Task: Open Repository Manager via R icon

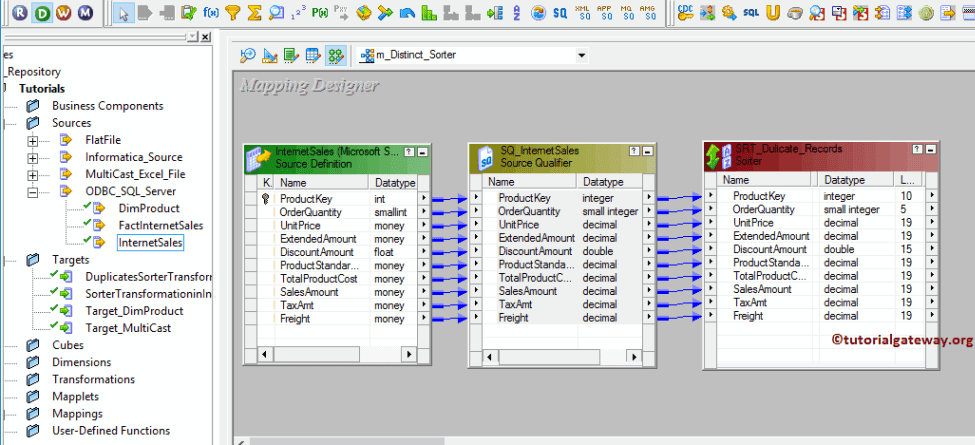Action: pos(20,12)
